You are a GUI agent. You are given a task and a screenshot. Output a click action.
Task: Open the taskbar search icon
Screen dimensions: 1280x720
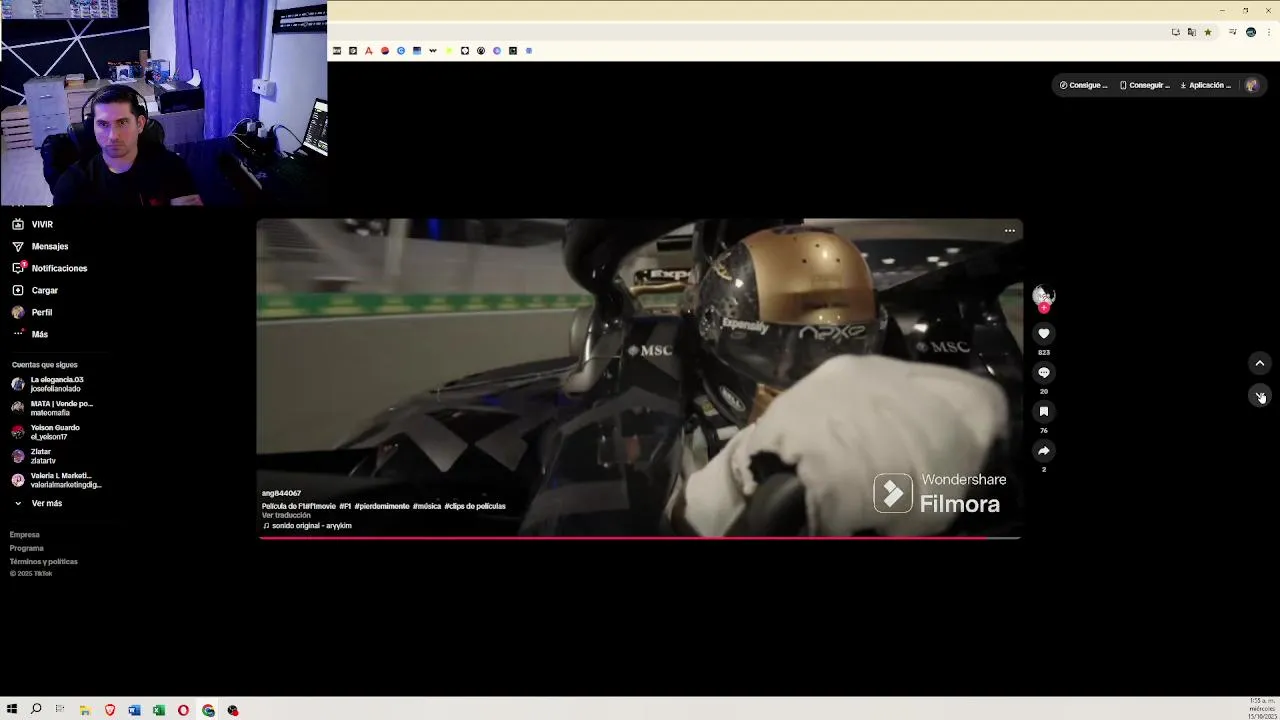coord(36,710)
